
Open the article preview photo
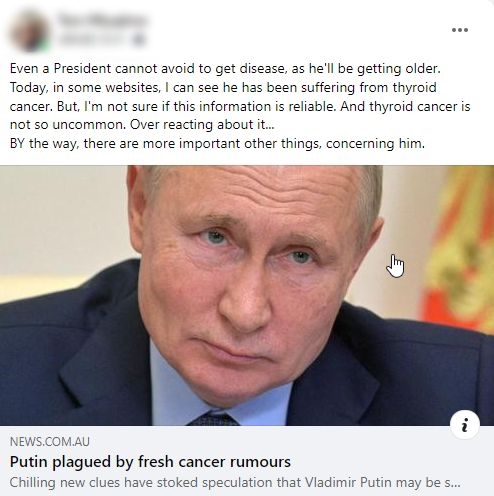pos(247,295)
